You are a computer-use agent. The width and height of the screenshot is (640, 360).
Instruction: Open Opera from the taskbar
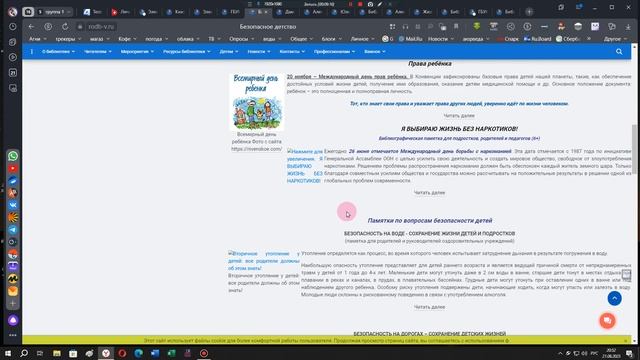click(122, 353)
